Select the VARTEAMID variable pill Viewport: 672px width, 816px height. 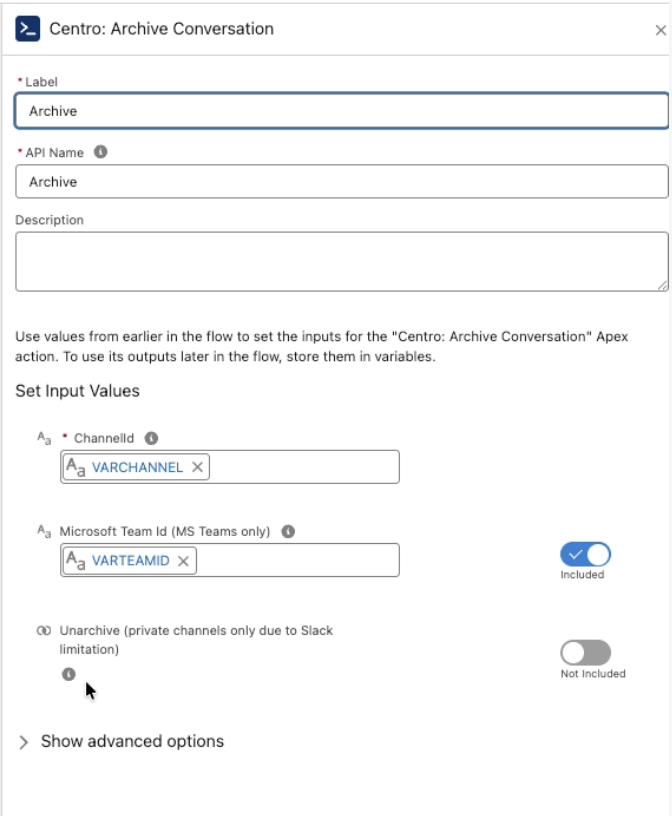click(130, 560)
